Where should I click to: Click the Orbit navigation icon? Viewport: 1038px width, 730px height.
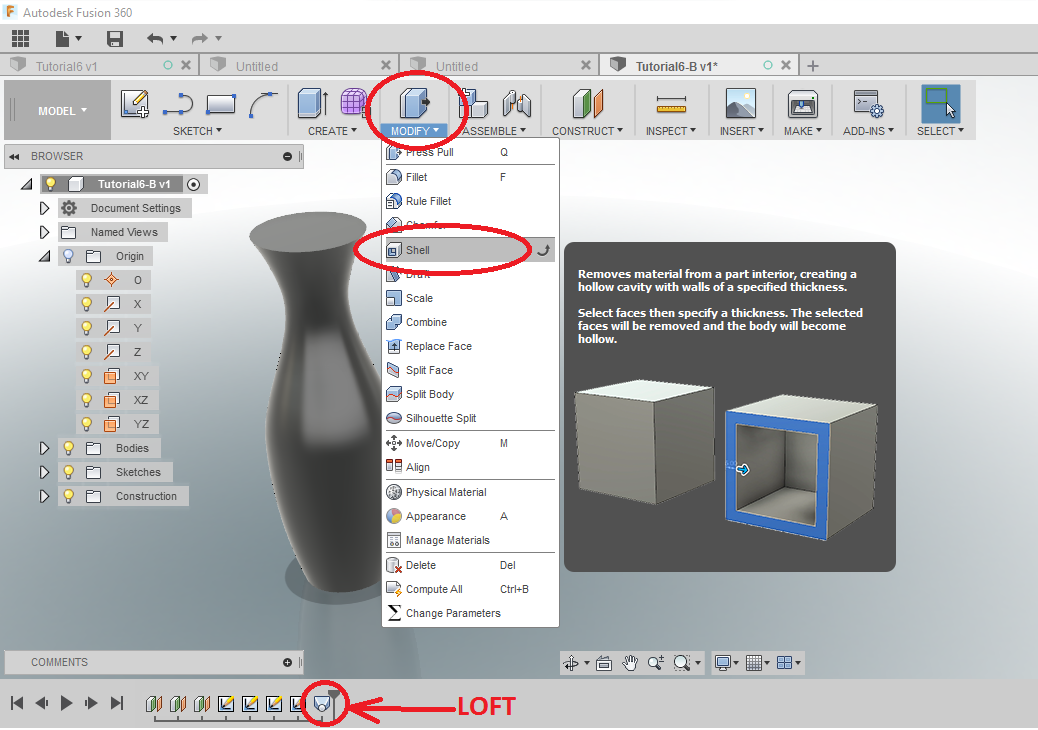pos(571,662)
